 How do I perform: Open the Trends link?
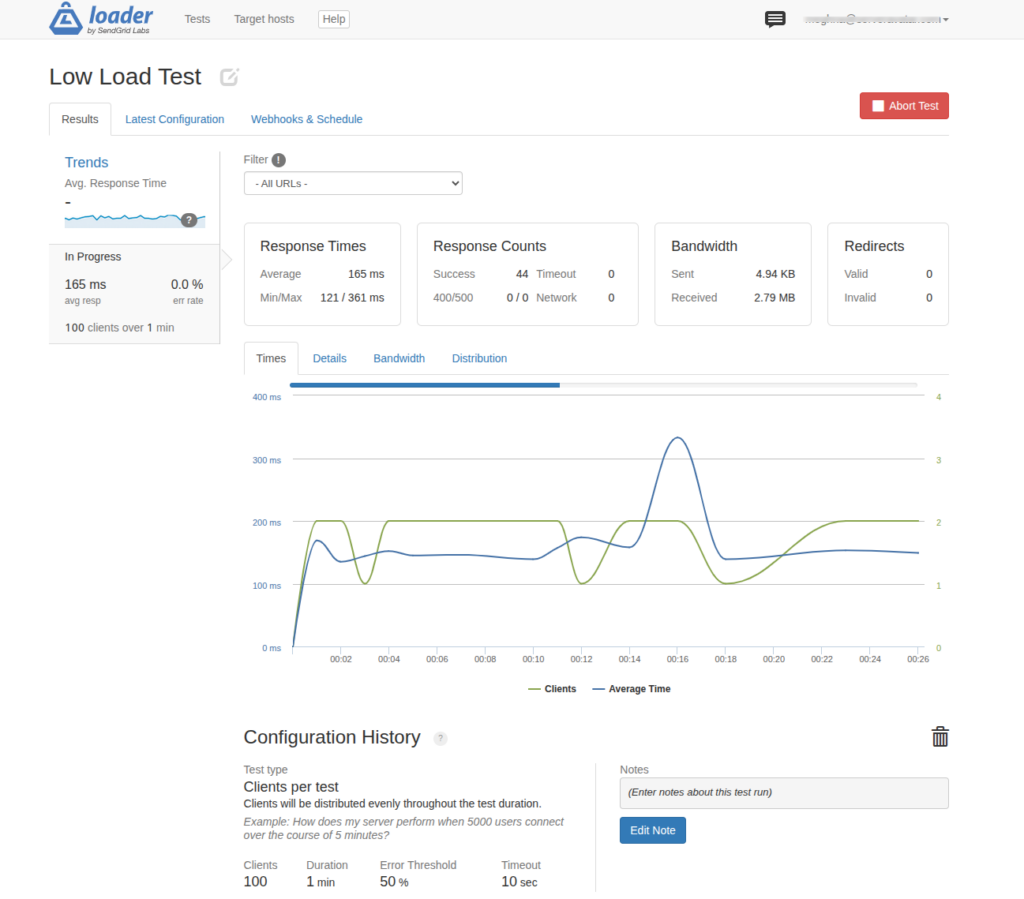click(86, 163)
